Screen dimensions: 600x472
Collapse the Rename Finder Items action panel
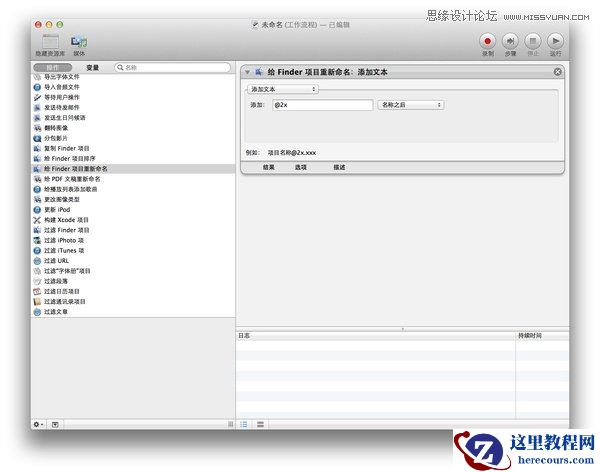(x=248, y=72)
